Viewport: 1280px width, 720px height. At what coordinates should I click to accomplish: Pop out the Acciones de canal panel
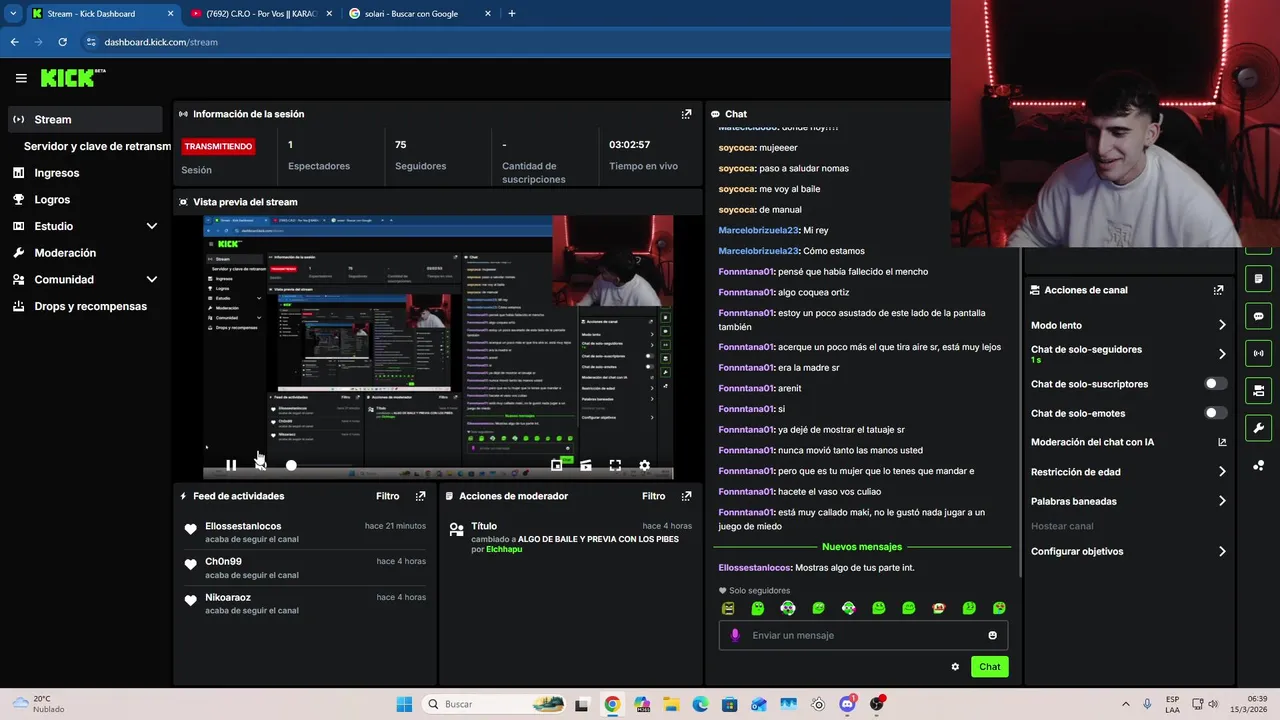(1218, 290)
